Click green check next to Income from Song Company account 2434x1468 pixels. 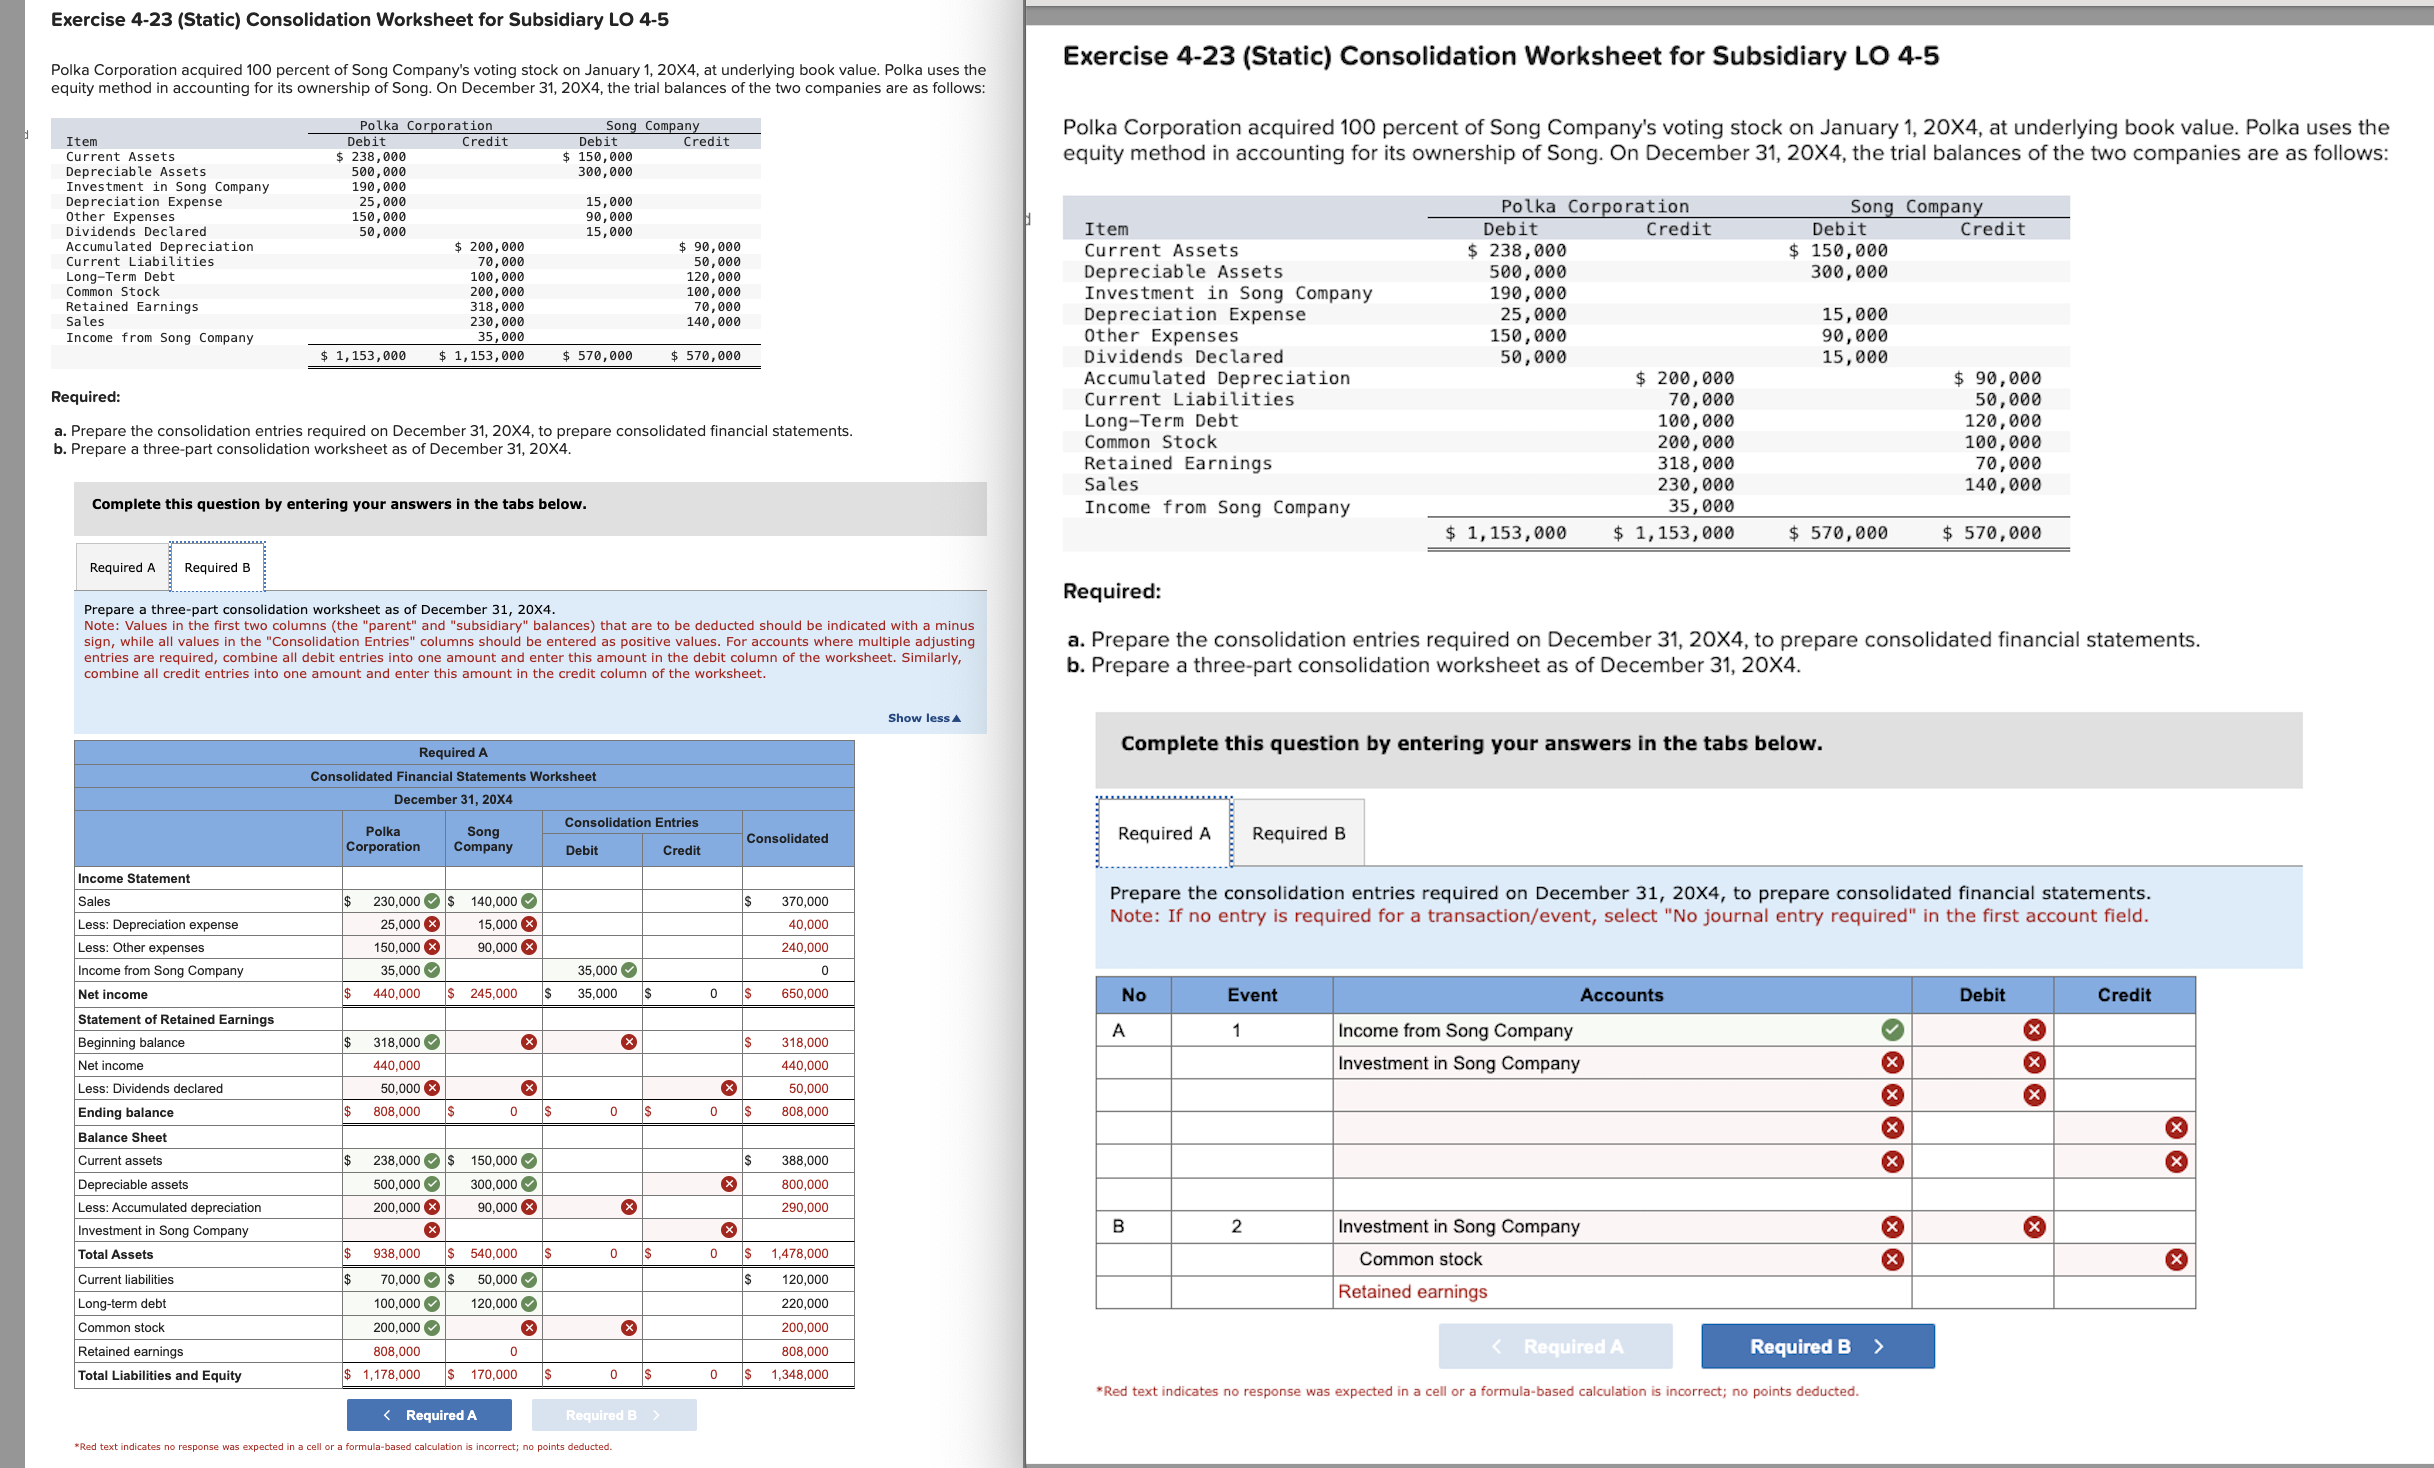(x=1892, y=1030)
